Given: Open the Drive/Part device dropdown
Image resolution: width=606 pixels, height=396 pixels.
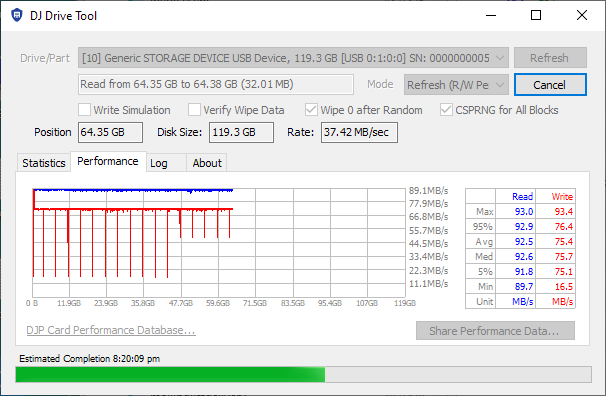Looking at the screenshot, I should click(293, 58).
